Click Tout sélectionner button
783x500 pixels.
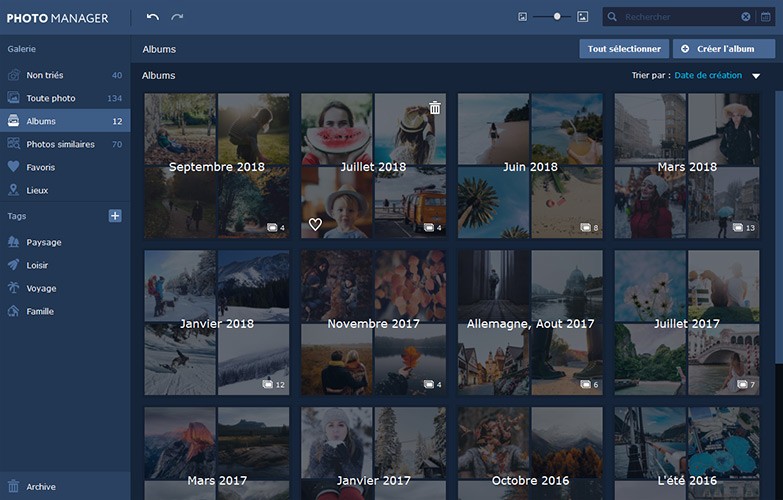coord(624,49)
